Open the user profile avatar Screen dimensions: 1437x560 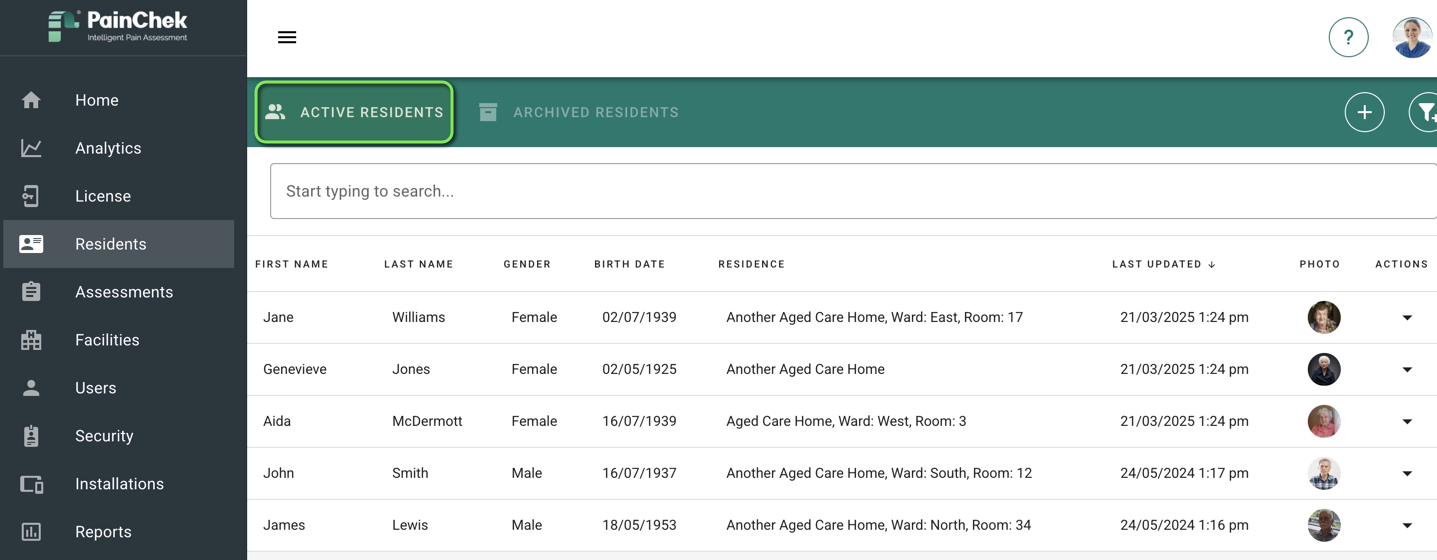click(x=1412, y=37)
